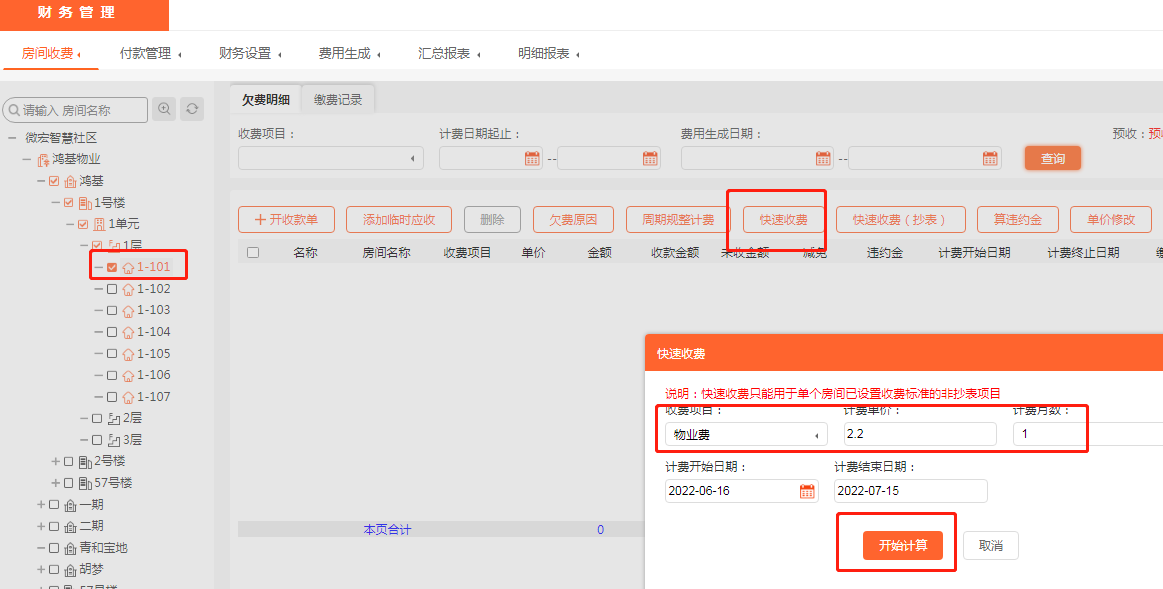This screenshot has height=589, width=1163.
Task: Click the refresh icon above the room tree
Action: [192, 109]
